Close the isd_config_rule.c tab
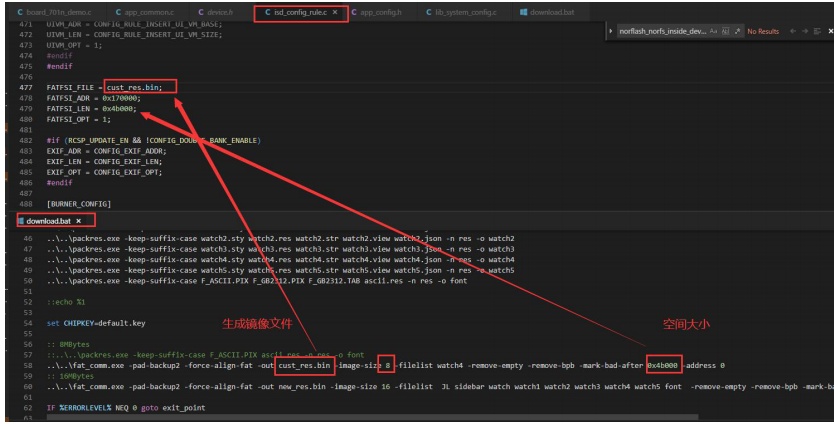 (335, 12)
